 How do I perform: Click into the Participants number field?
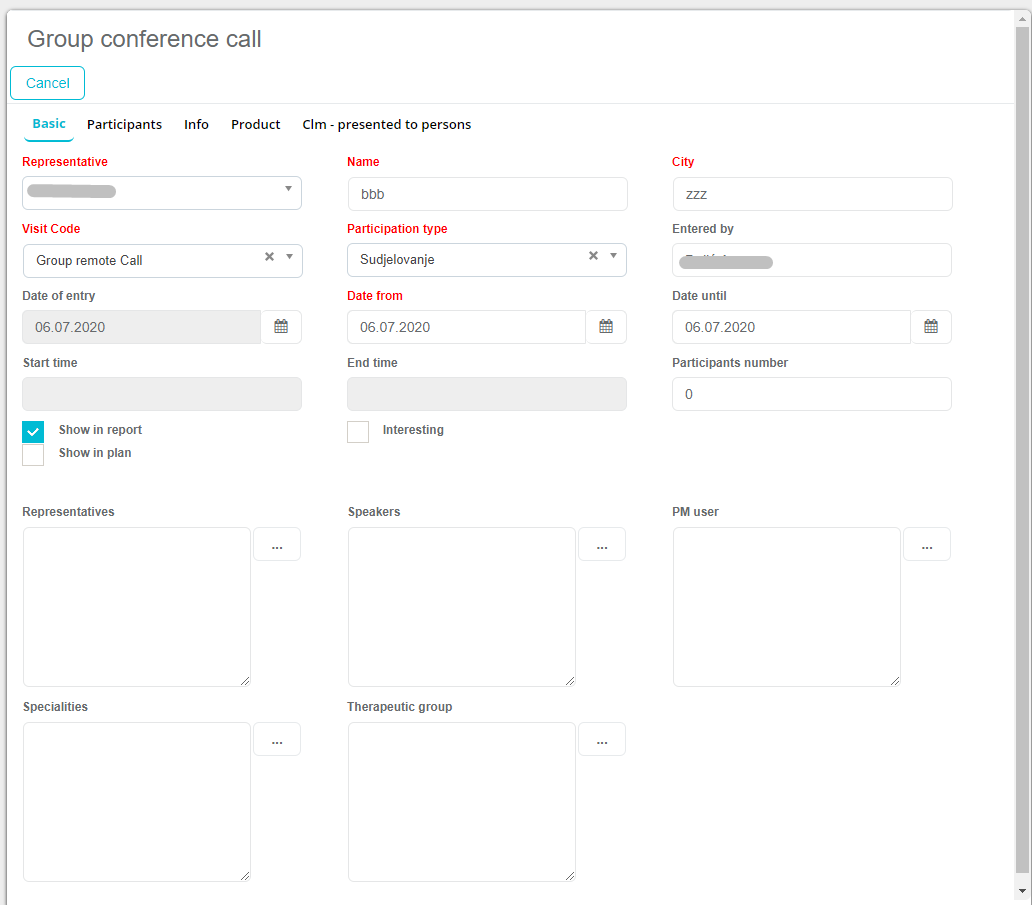pyautogui.click(x=811, y=394)
